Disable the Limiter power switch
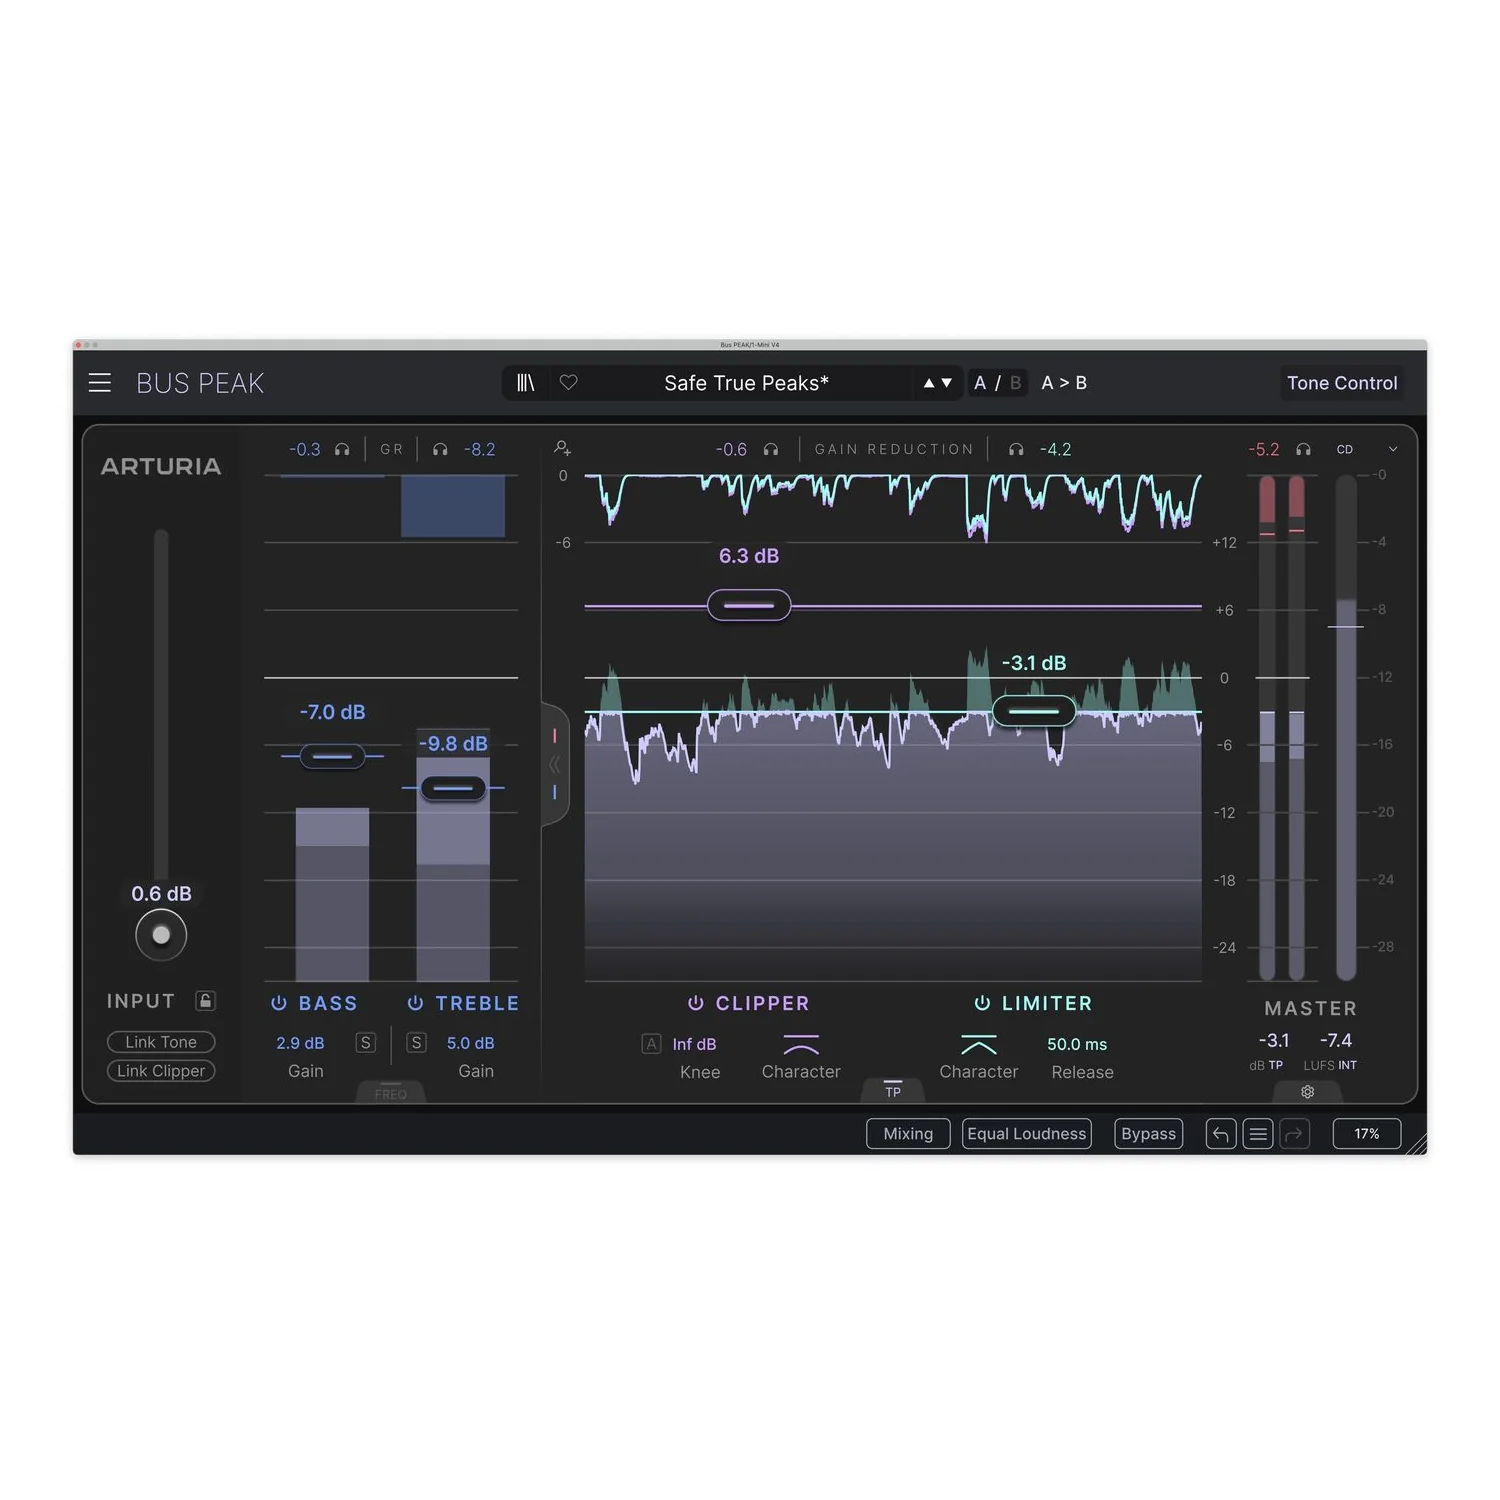 pyautogui.click(x=982, y=1003)
